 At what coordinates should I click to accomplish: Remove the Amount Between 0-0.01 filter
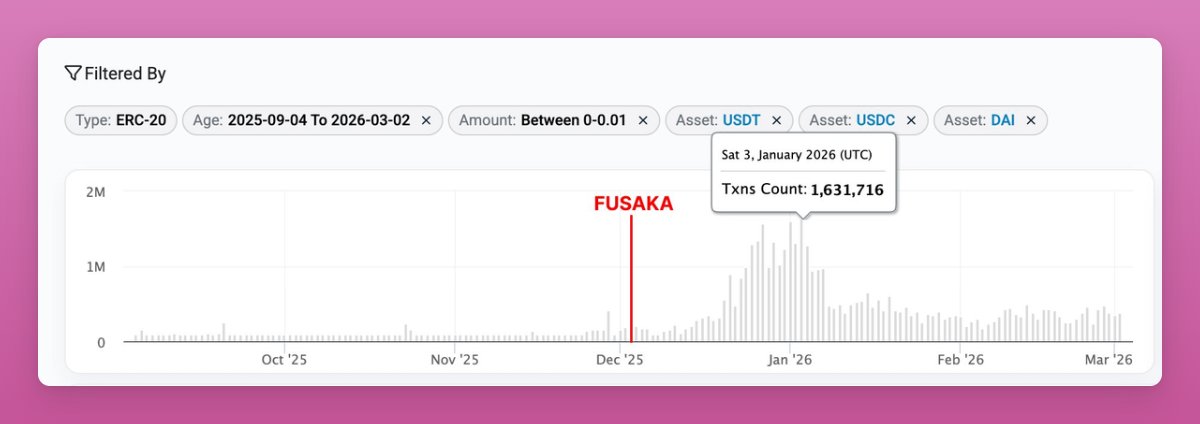[643, 120]
